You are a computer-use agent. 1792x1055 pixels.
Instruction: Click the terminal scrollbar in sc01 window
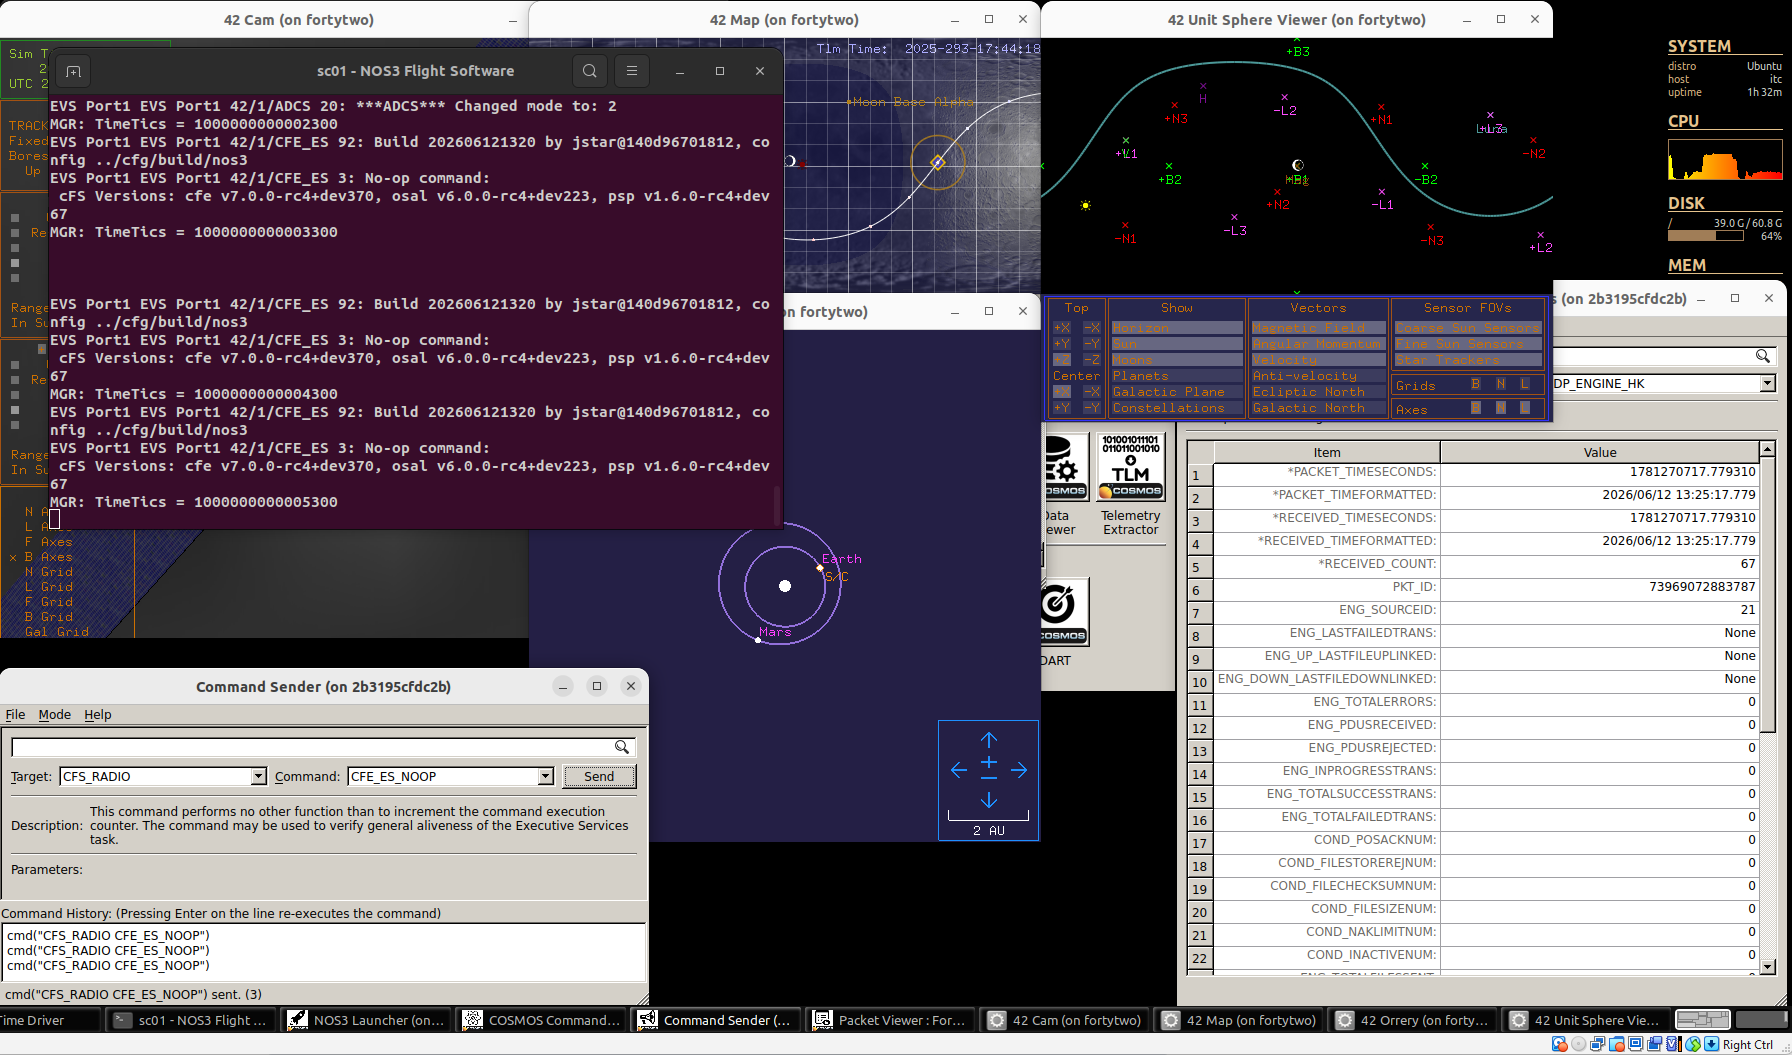point(777,505)
